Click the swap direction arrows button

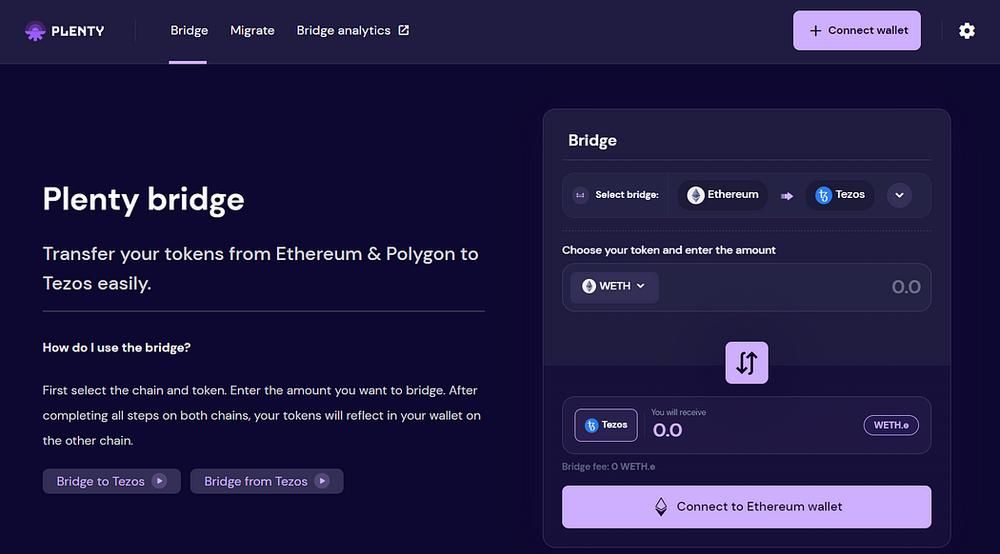[x=746, y=363]
